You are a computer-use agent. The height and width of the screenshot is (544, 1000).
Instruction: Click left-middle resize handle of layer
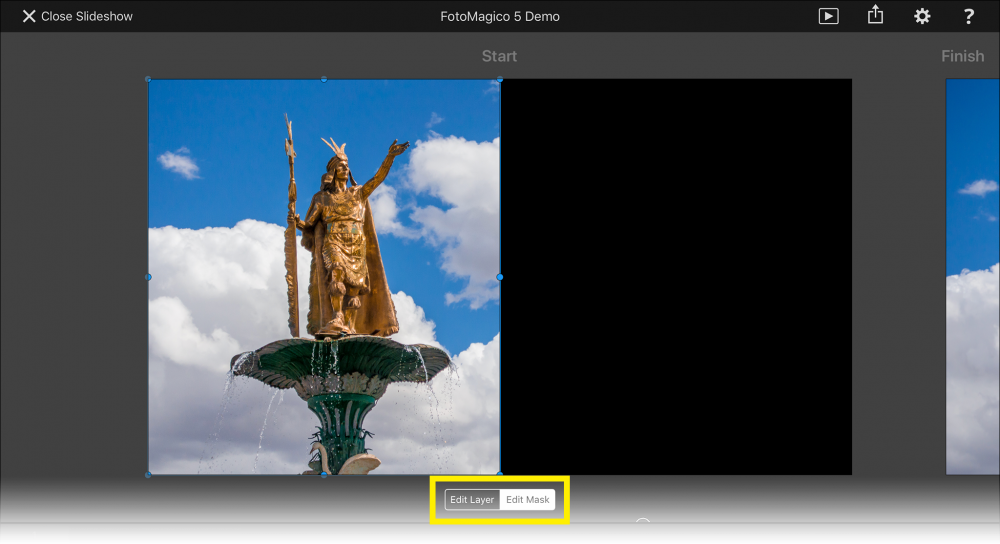149,277
